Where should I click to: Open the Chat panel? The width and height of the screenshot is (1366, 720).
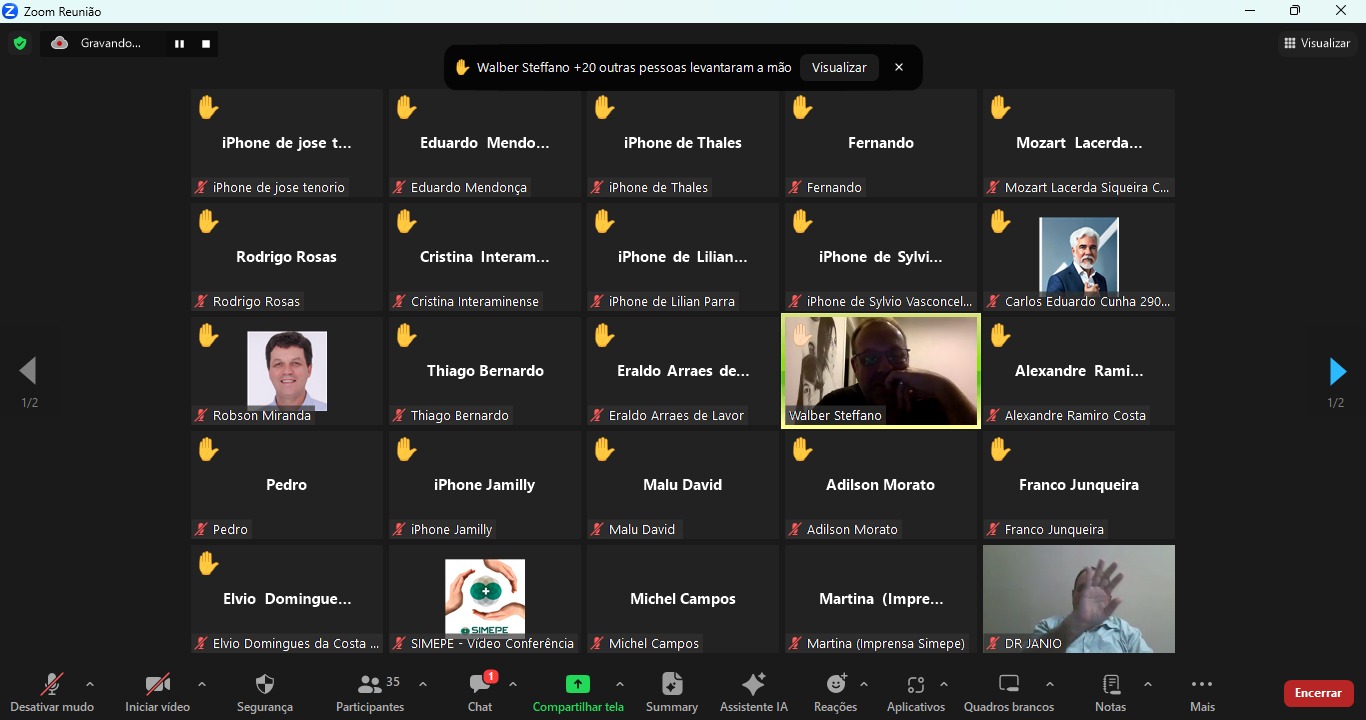tap(480, 692)
